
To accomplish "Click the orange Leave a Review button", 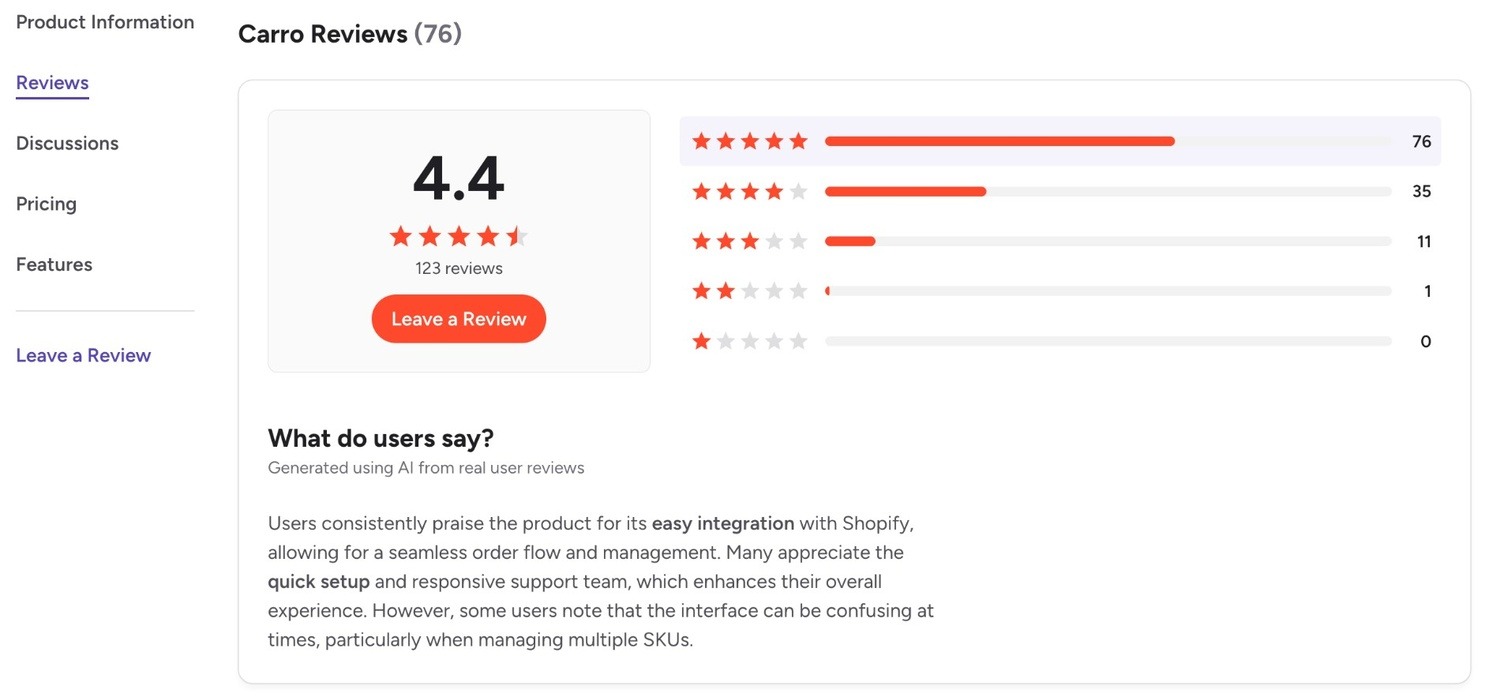I will click(x=459, y=319).
